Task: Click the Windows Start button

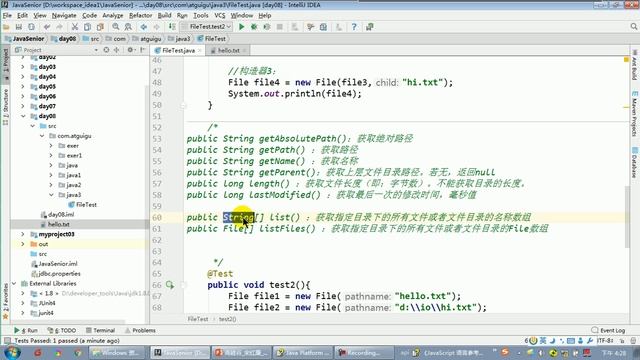Action: point(11,353)
